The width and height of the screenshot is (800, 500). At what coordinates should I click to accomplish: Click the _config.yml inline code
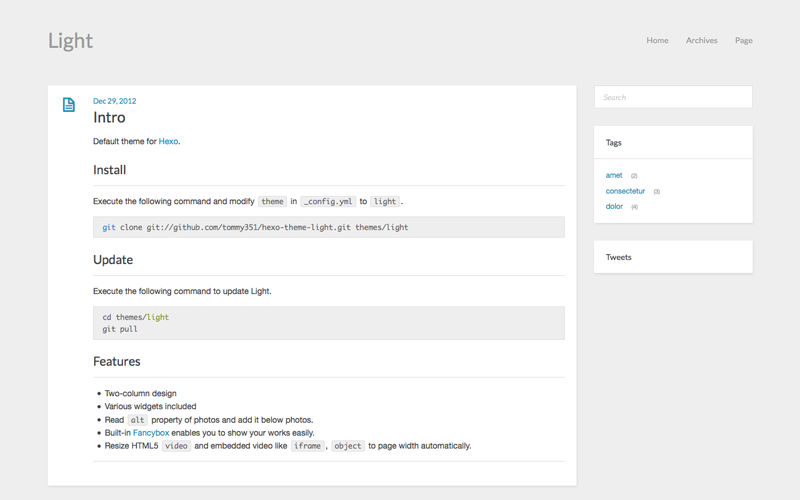[x=328, y=202]
